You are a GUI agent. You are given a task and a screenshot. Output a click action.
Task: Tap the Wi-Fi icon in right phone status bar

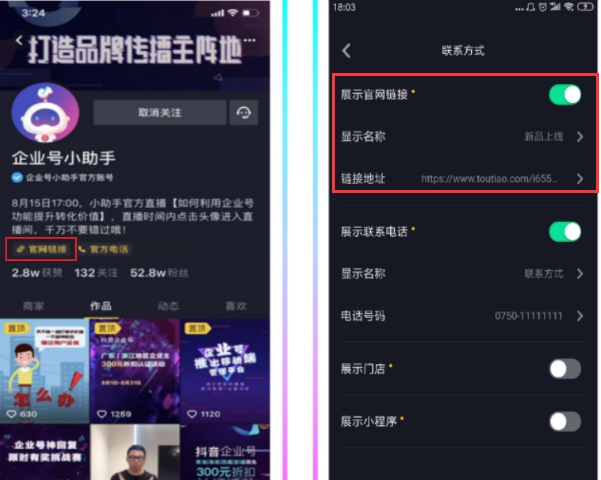tap(569, 7)
